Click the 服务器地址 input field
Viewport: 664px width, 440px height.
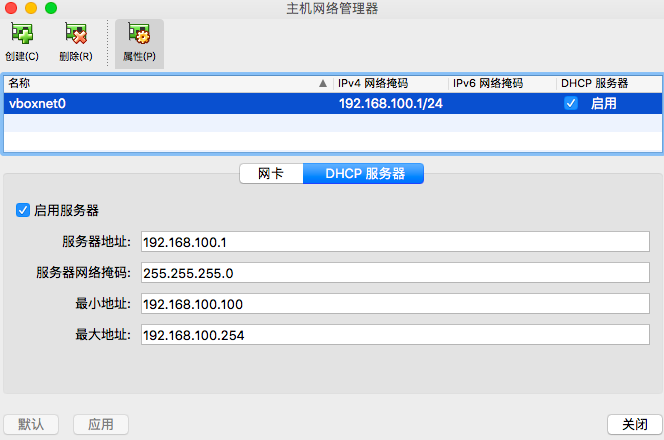[x=396, y=242]
